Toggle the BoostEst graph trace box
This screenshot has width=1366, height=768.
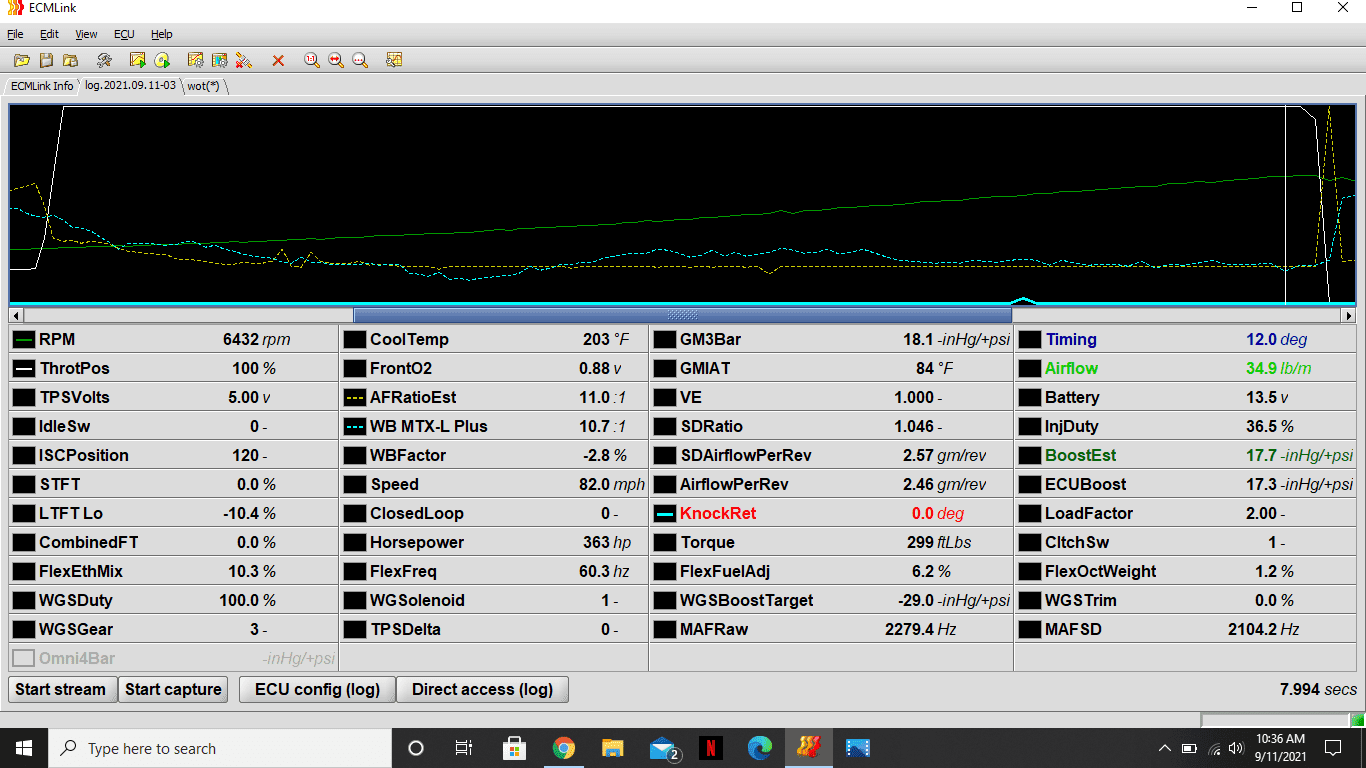pos(1029,456)
